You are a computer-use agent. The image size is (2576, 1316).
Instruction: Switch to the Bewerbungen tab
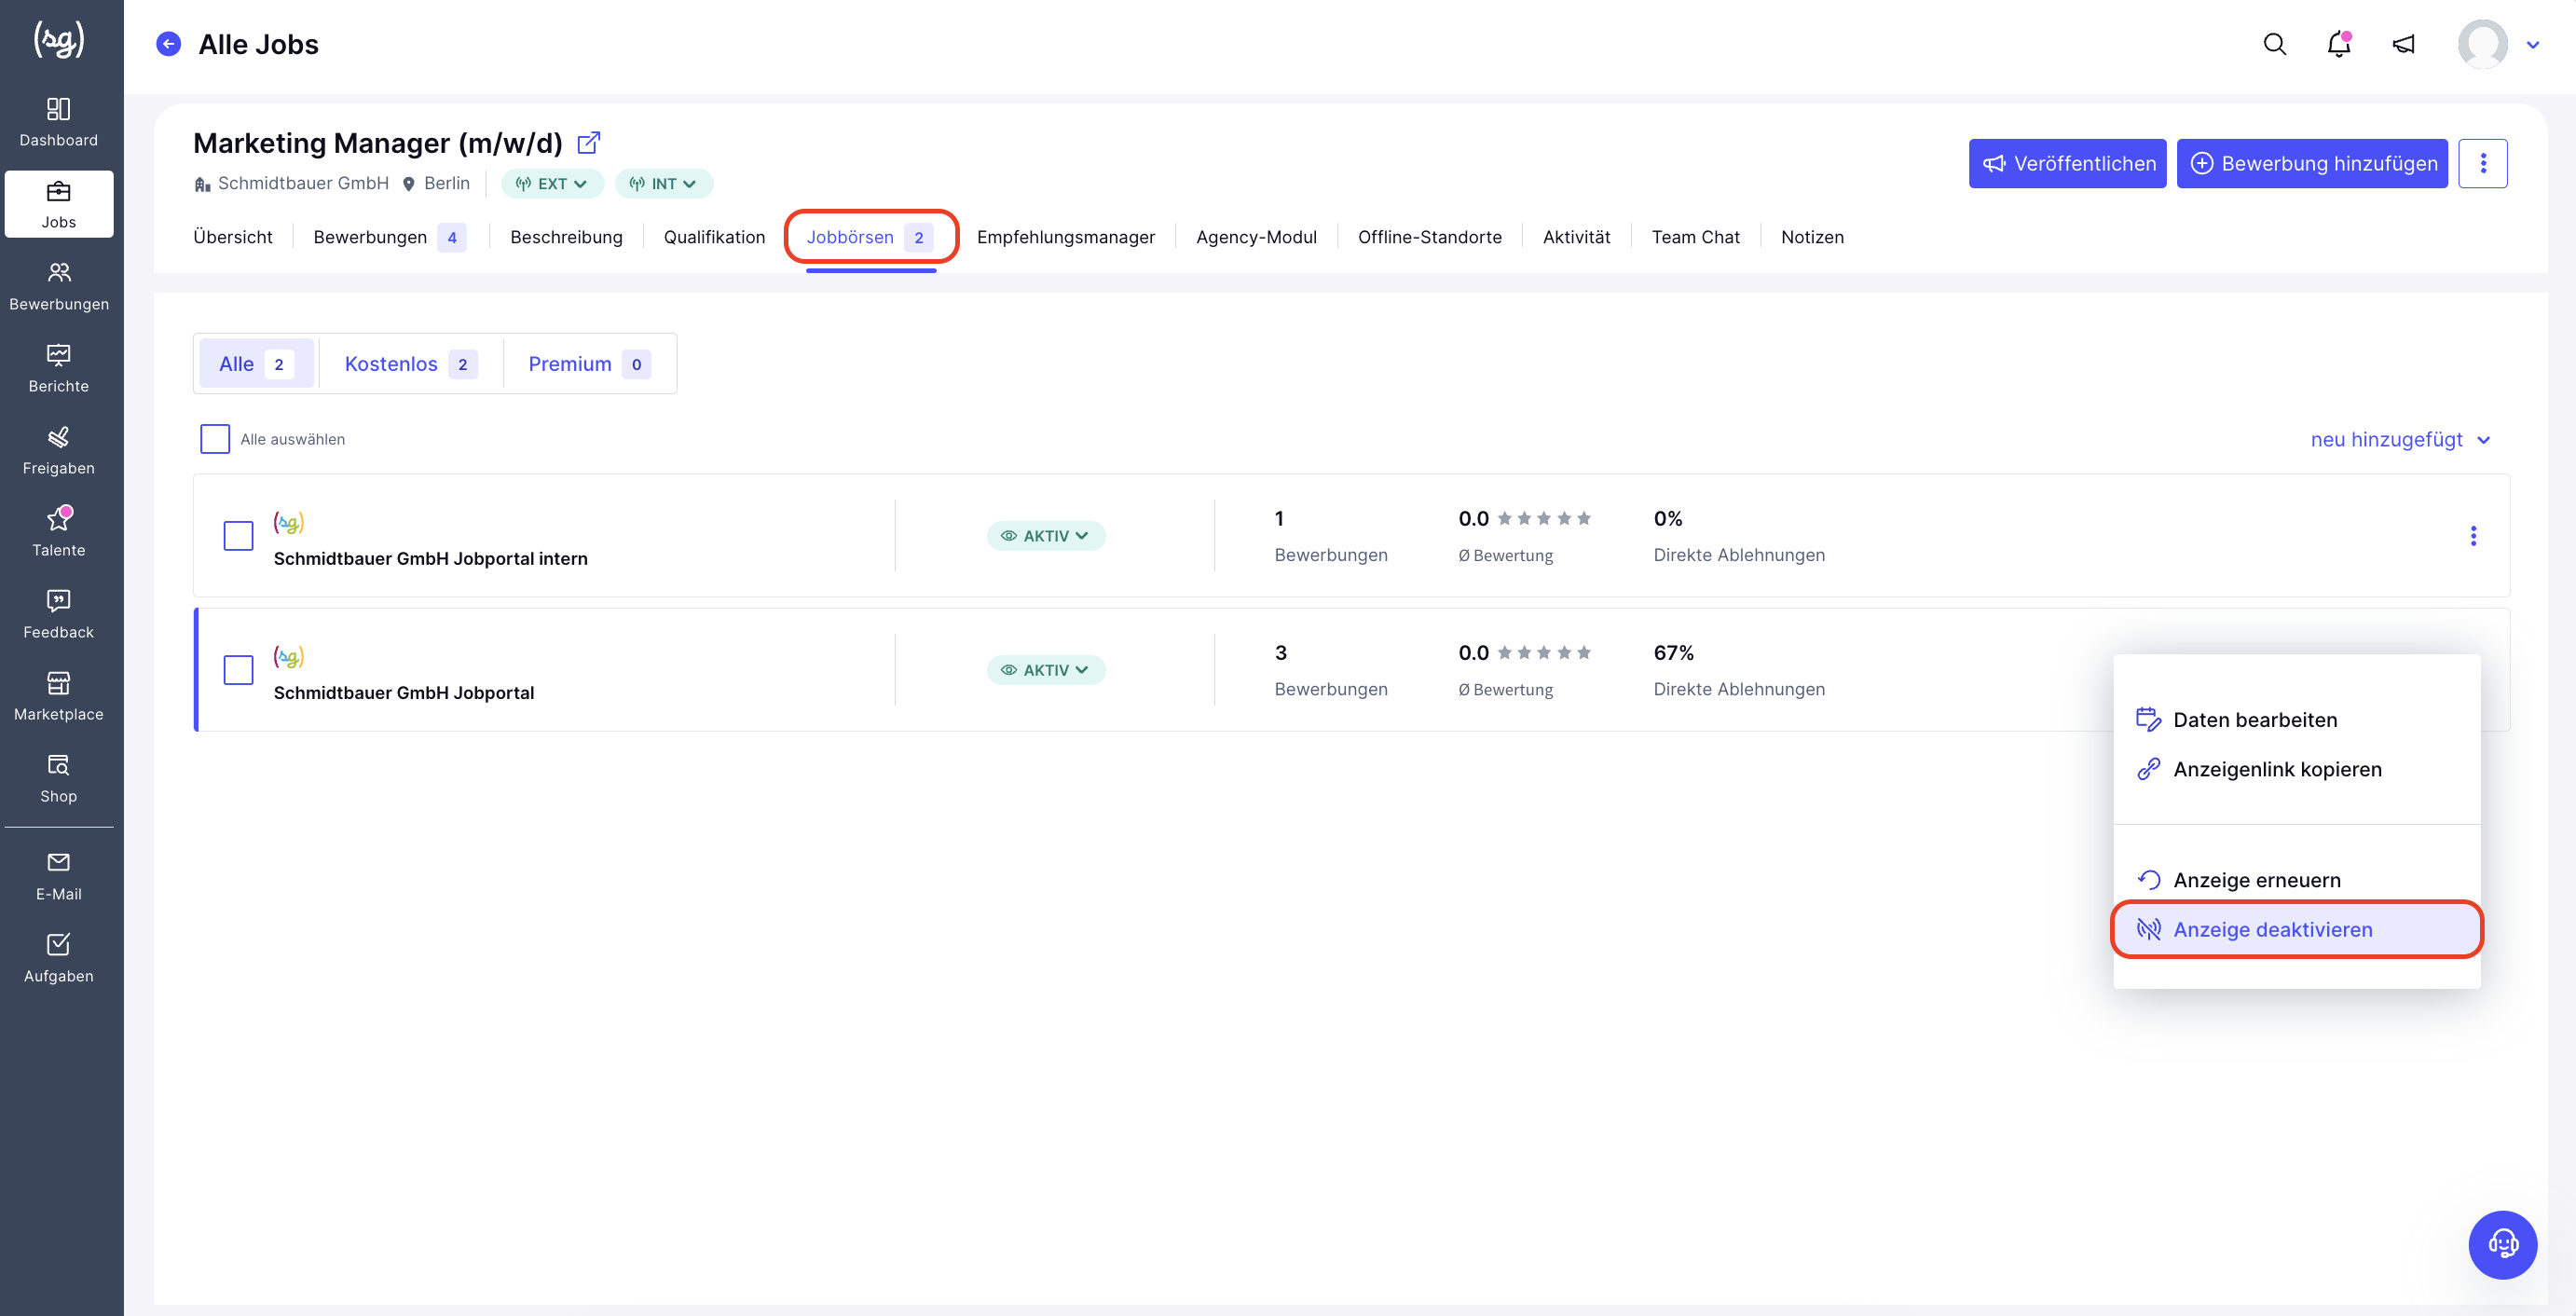click(389, 237)
